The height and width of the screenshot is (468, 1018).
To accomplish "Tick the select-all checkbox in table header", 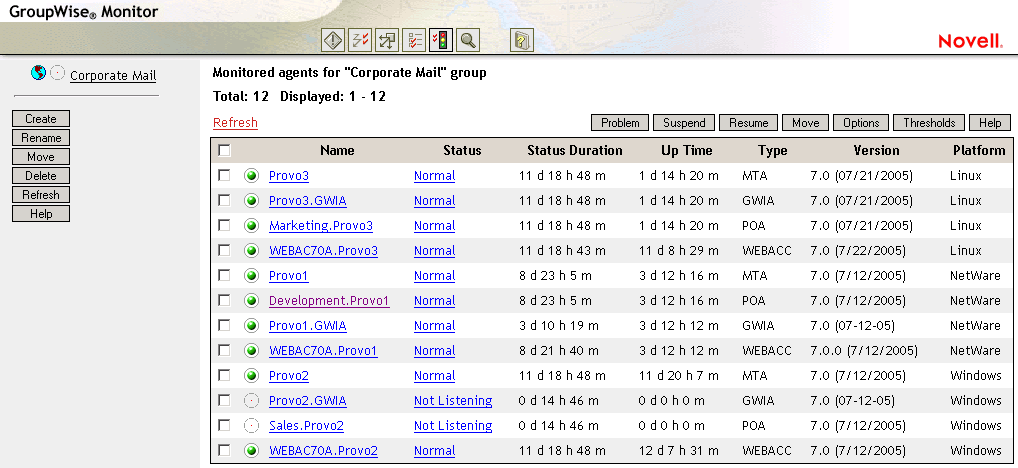I will 224,151.
